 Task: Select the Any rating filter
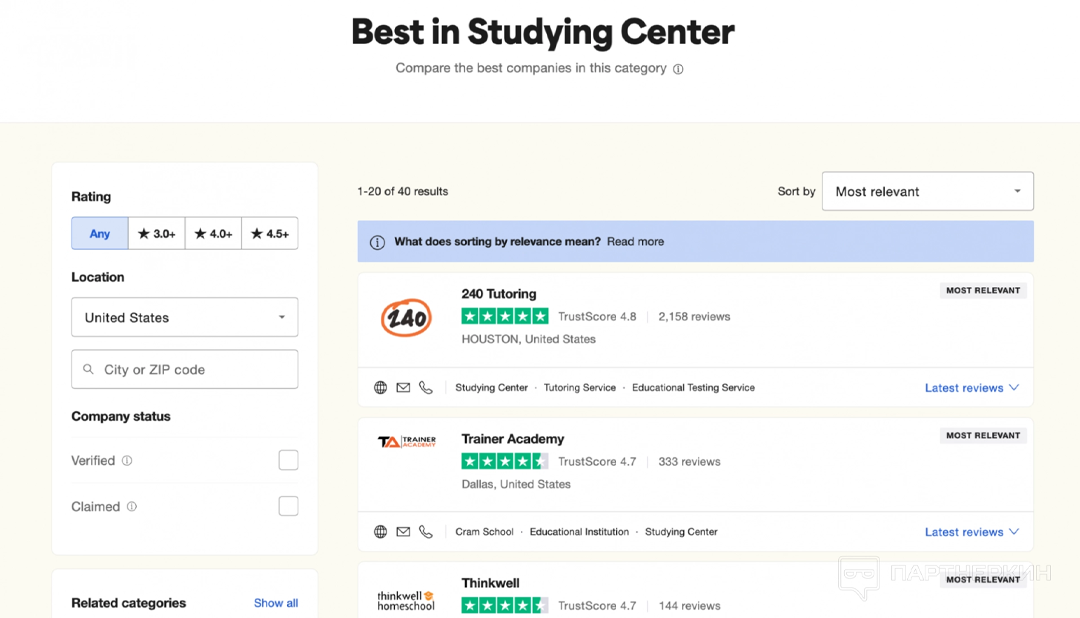[100, 233]
